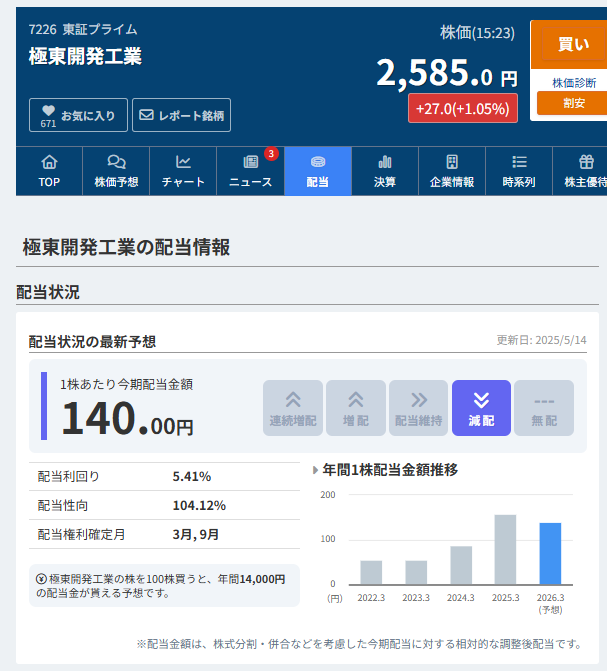Click the coin icon above 配当
607x671 pixels.
click(x=318, y=162)
